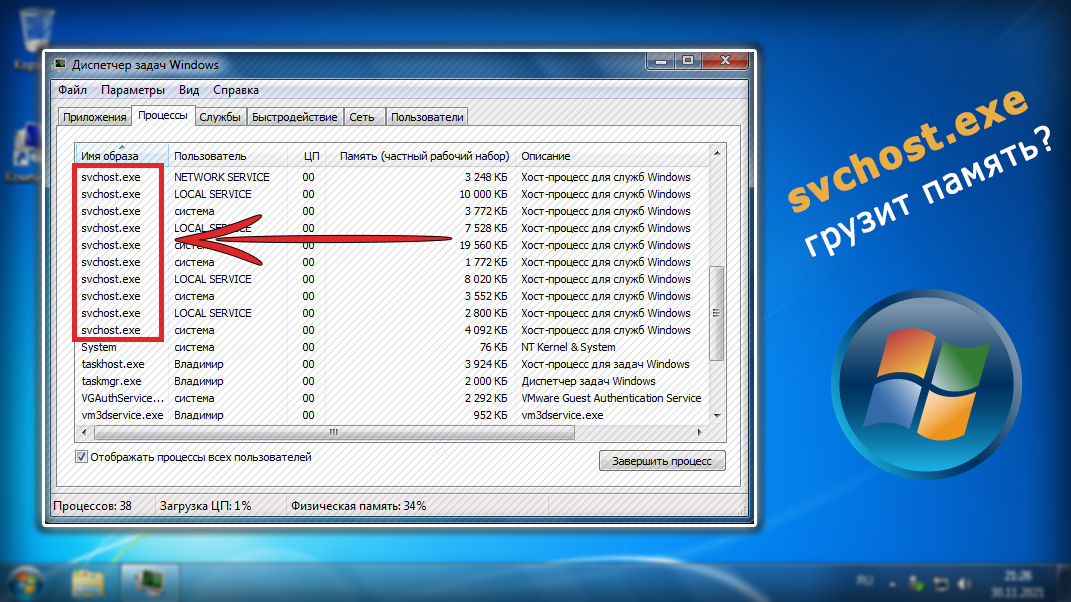The image size is (1071, 602).
Task: Switch to the Сеть tab
Action: pos(362,117)
